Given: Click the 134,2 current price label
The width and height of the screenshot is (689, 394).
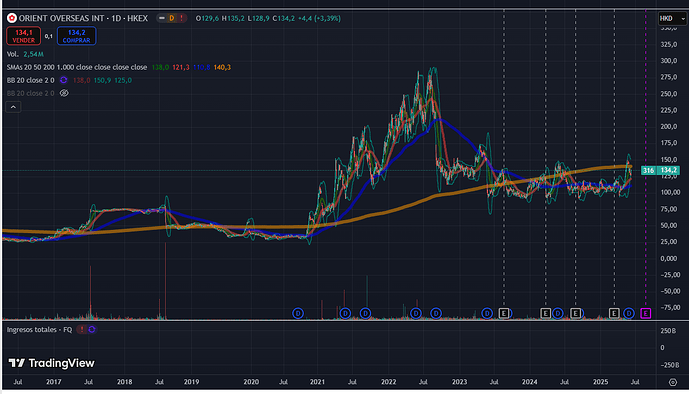Looking at the screenshot, I should click(668, 170).
